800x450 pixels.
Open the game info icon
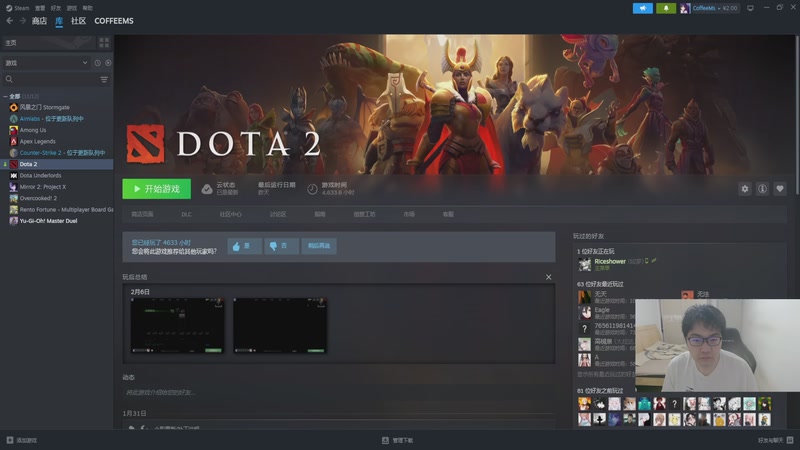(x=762, y=189)
